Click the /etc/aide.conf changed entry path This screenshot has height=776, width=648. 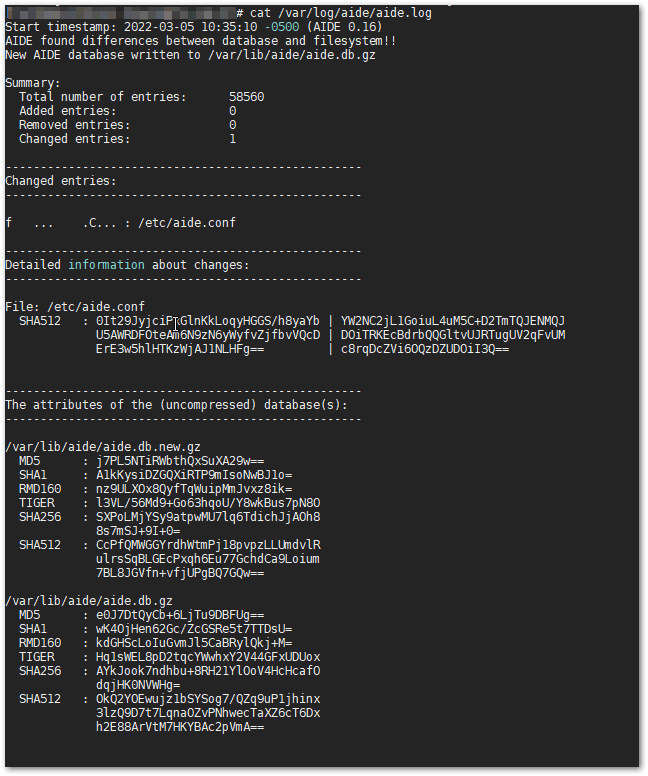187,223
